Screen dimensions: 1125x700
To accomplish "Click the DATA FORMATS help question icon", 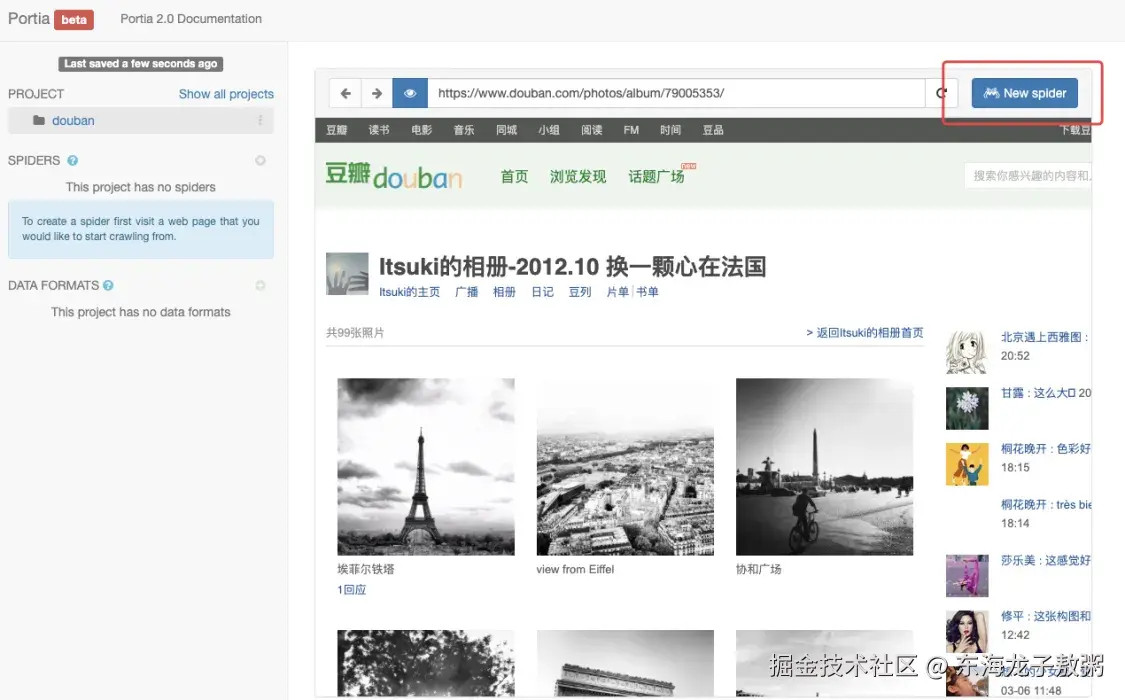I will pos(108,285).
